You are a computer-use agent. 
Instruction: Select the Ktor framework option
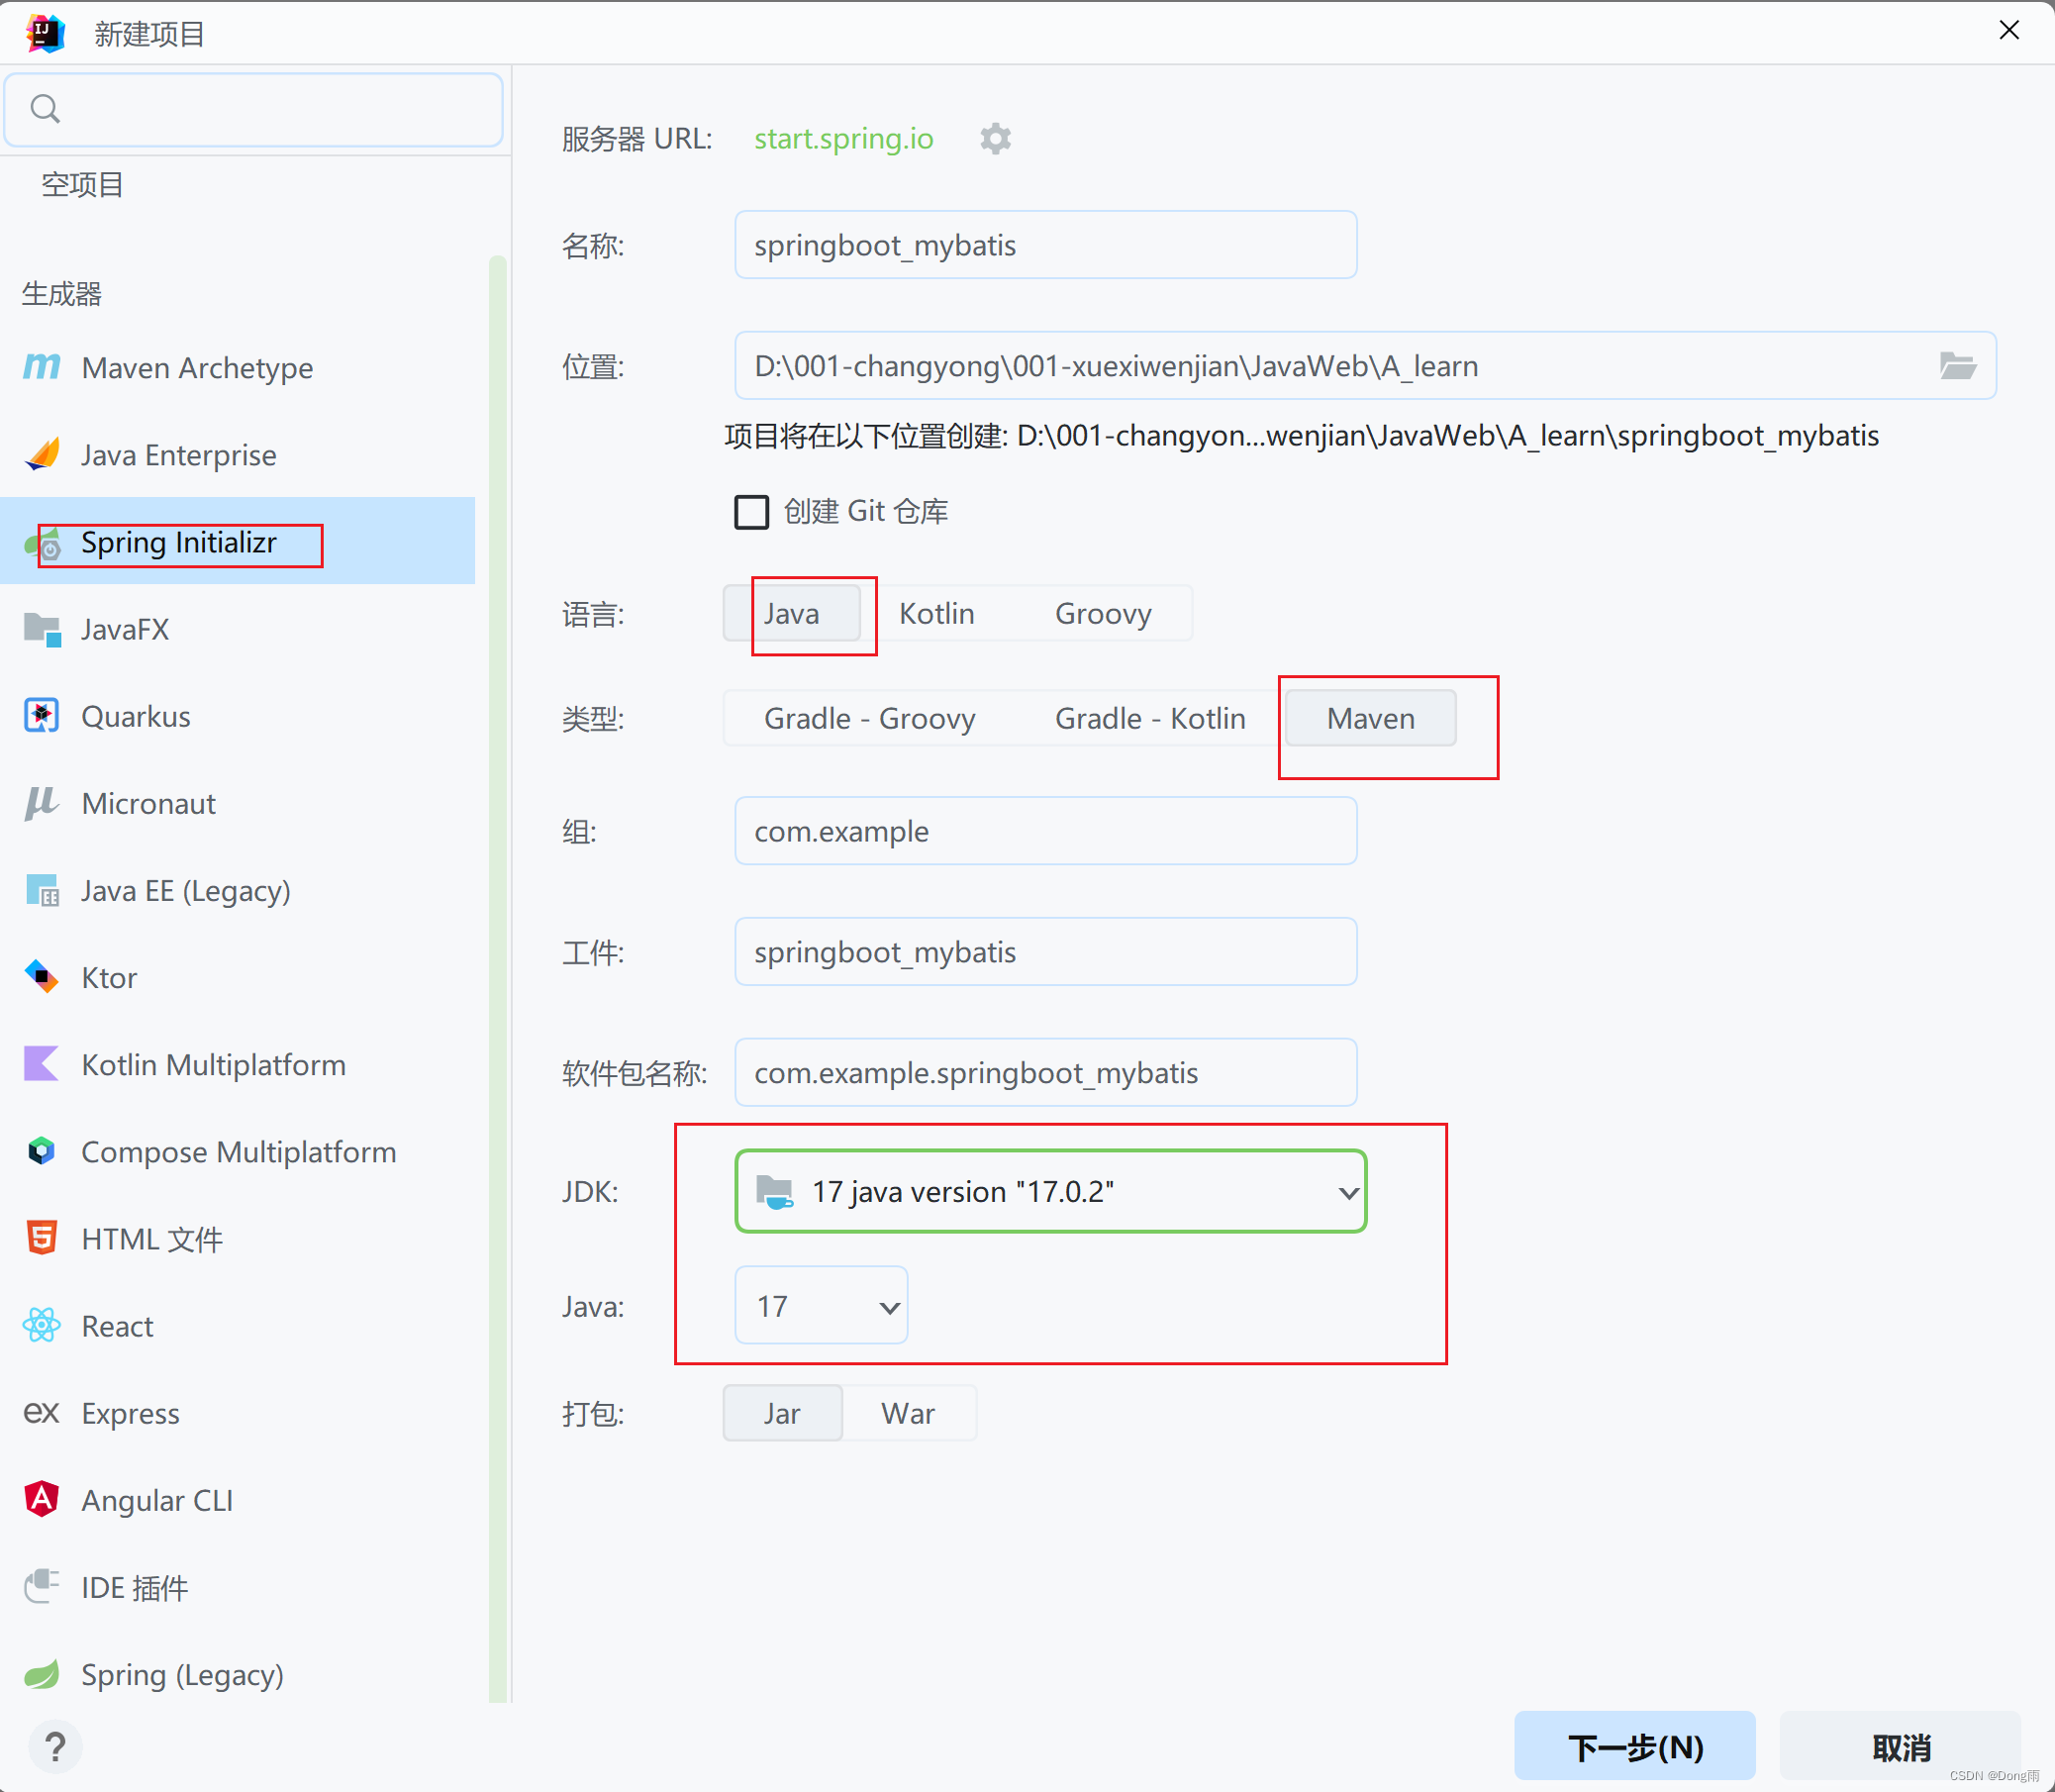(x=108, y=977)
